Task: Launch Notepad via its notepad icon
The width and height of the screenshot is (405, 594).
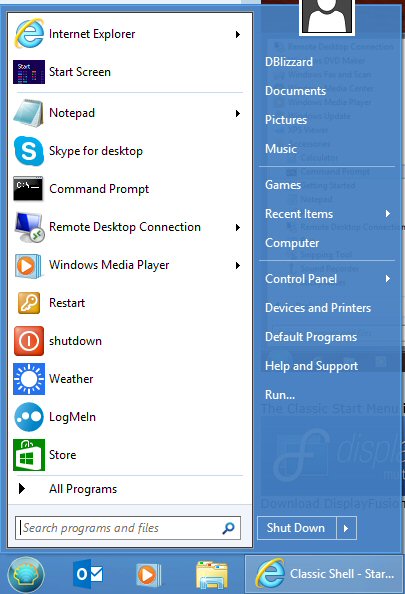Action: 28,113
